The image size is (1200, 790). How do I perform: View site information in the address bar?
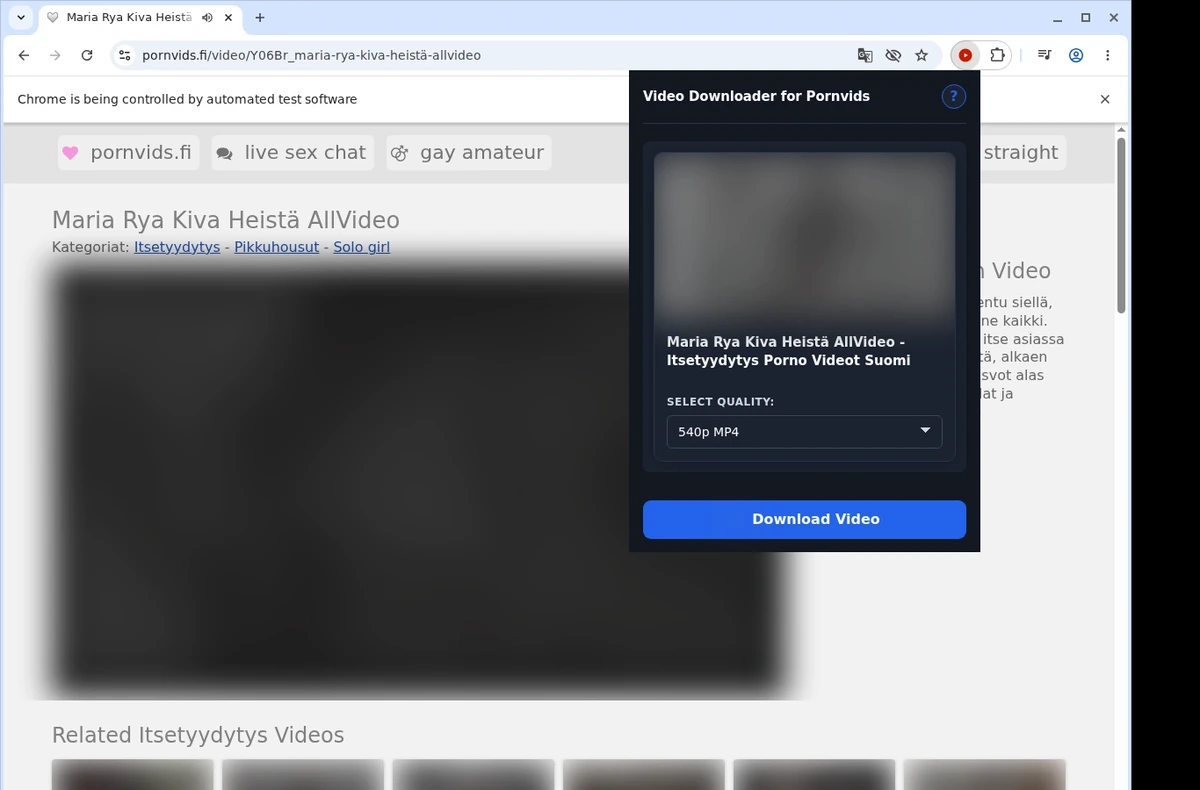[x=124, y=55]
